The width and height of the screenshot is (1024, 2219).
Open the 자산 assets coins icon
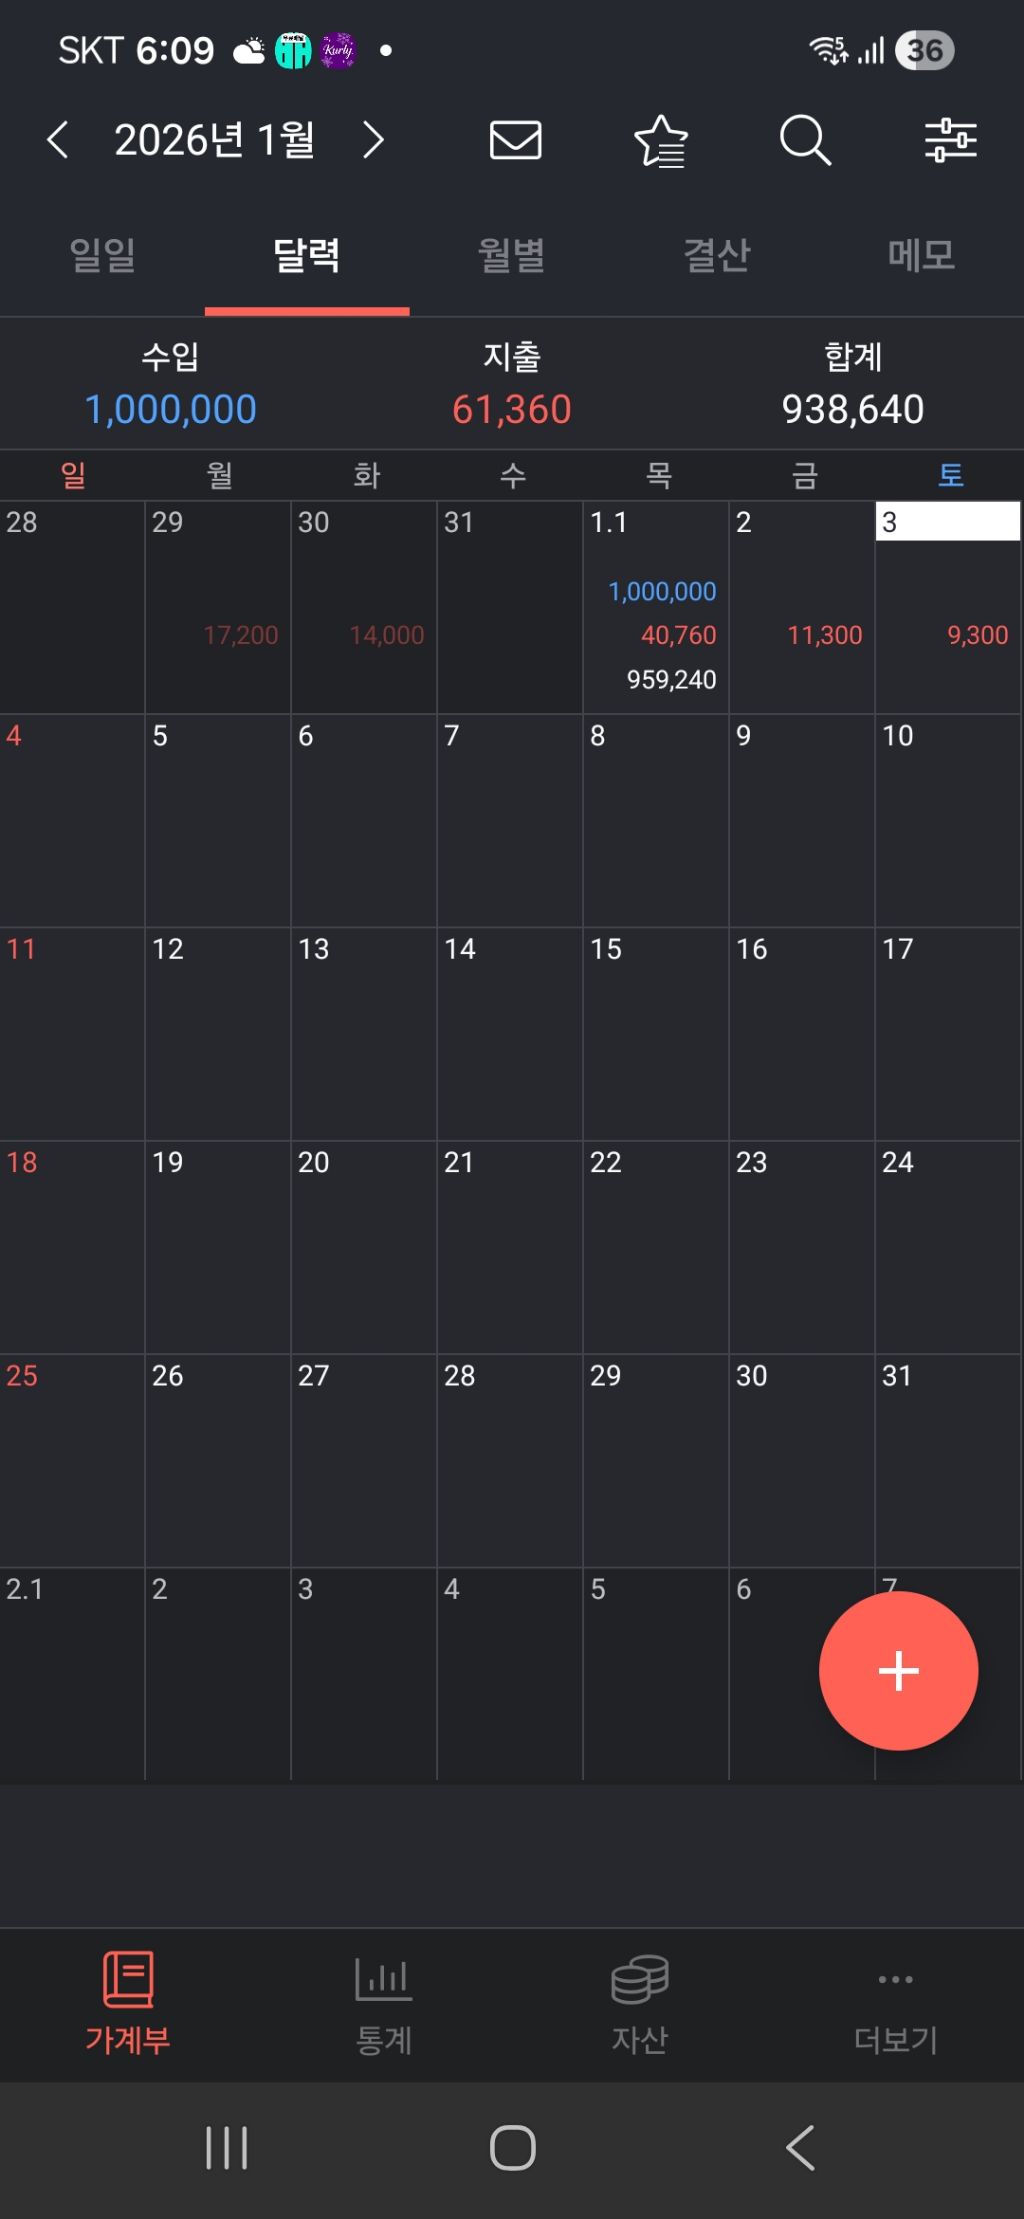click(x=640, y=1978)
